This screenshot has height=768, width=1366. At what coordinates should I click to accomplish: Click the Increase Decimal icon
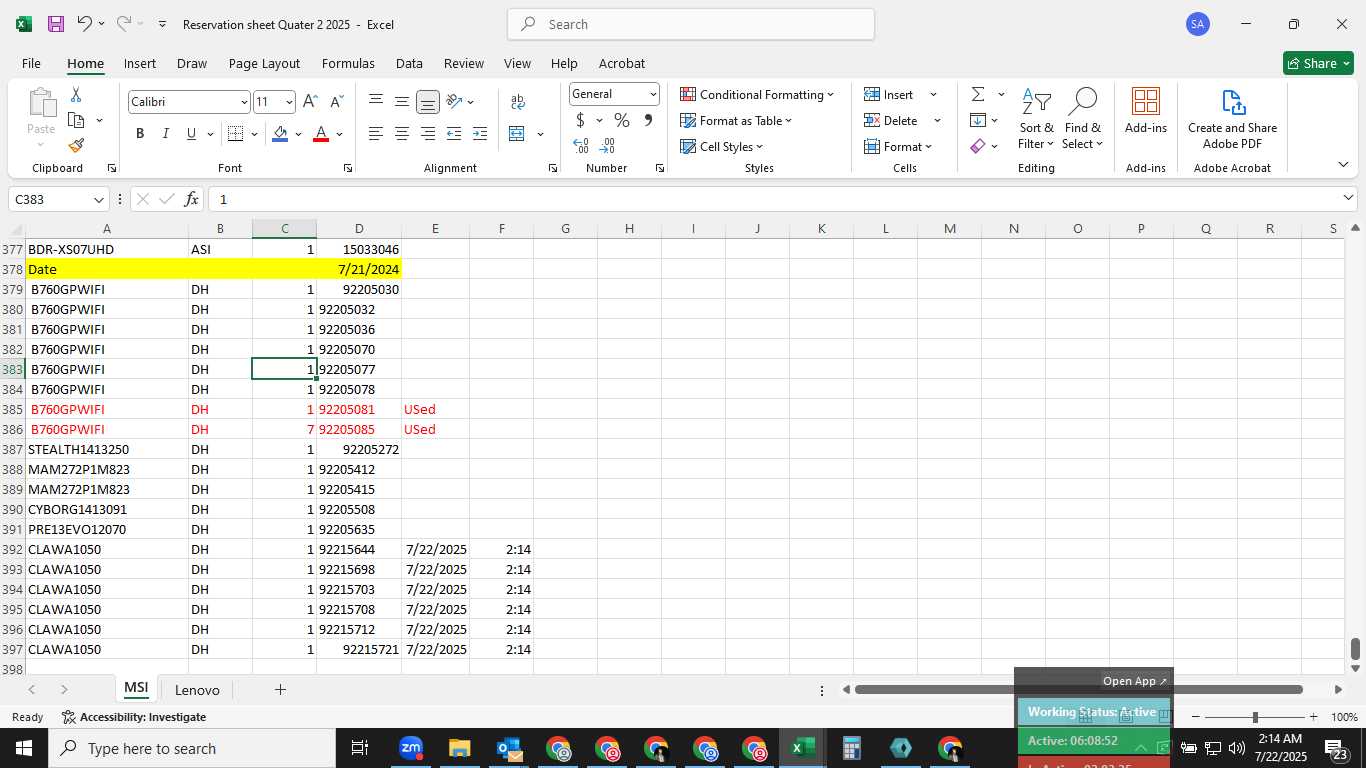(x=581, y=146)
